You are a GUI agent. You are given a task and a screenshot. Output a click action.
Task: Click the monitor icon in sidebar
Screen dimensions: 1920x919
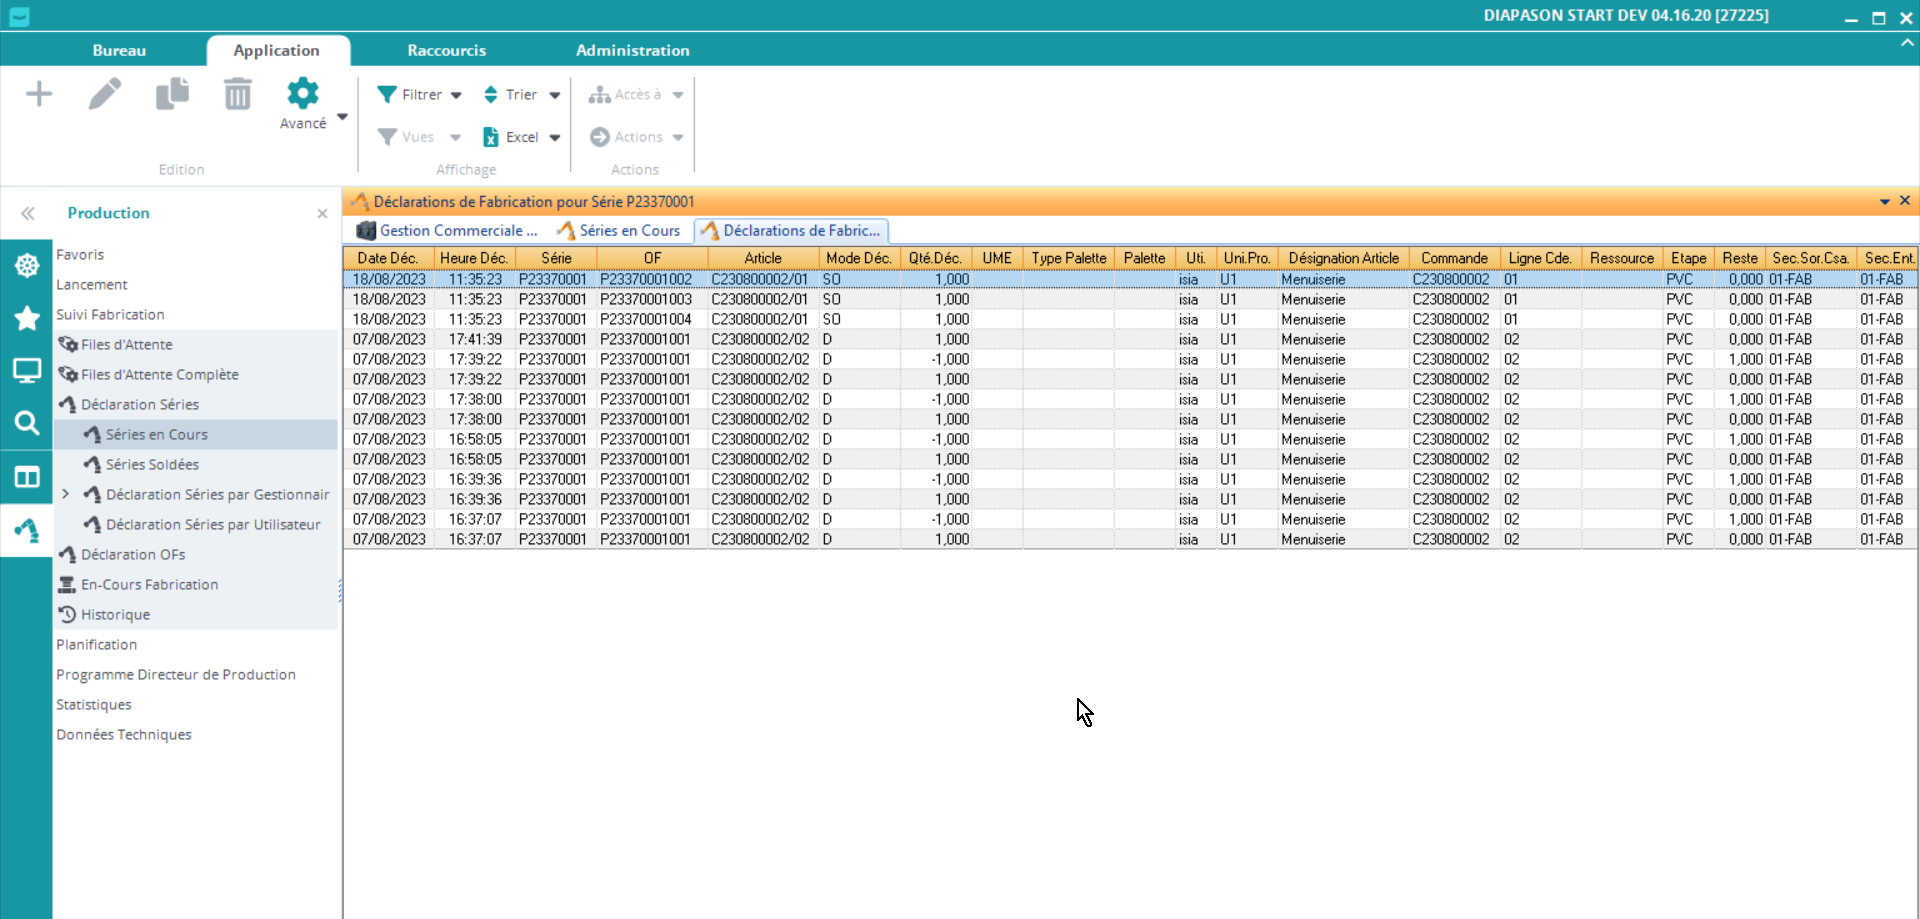point(27,371)
